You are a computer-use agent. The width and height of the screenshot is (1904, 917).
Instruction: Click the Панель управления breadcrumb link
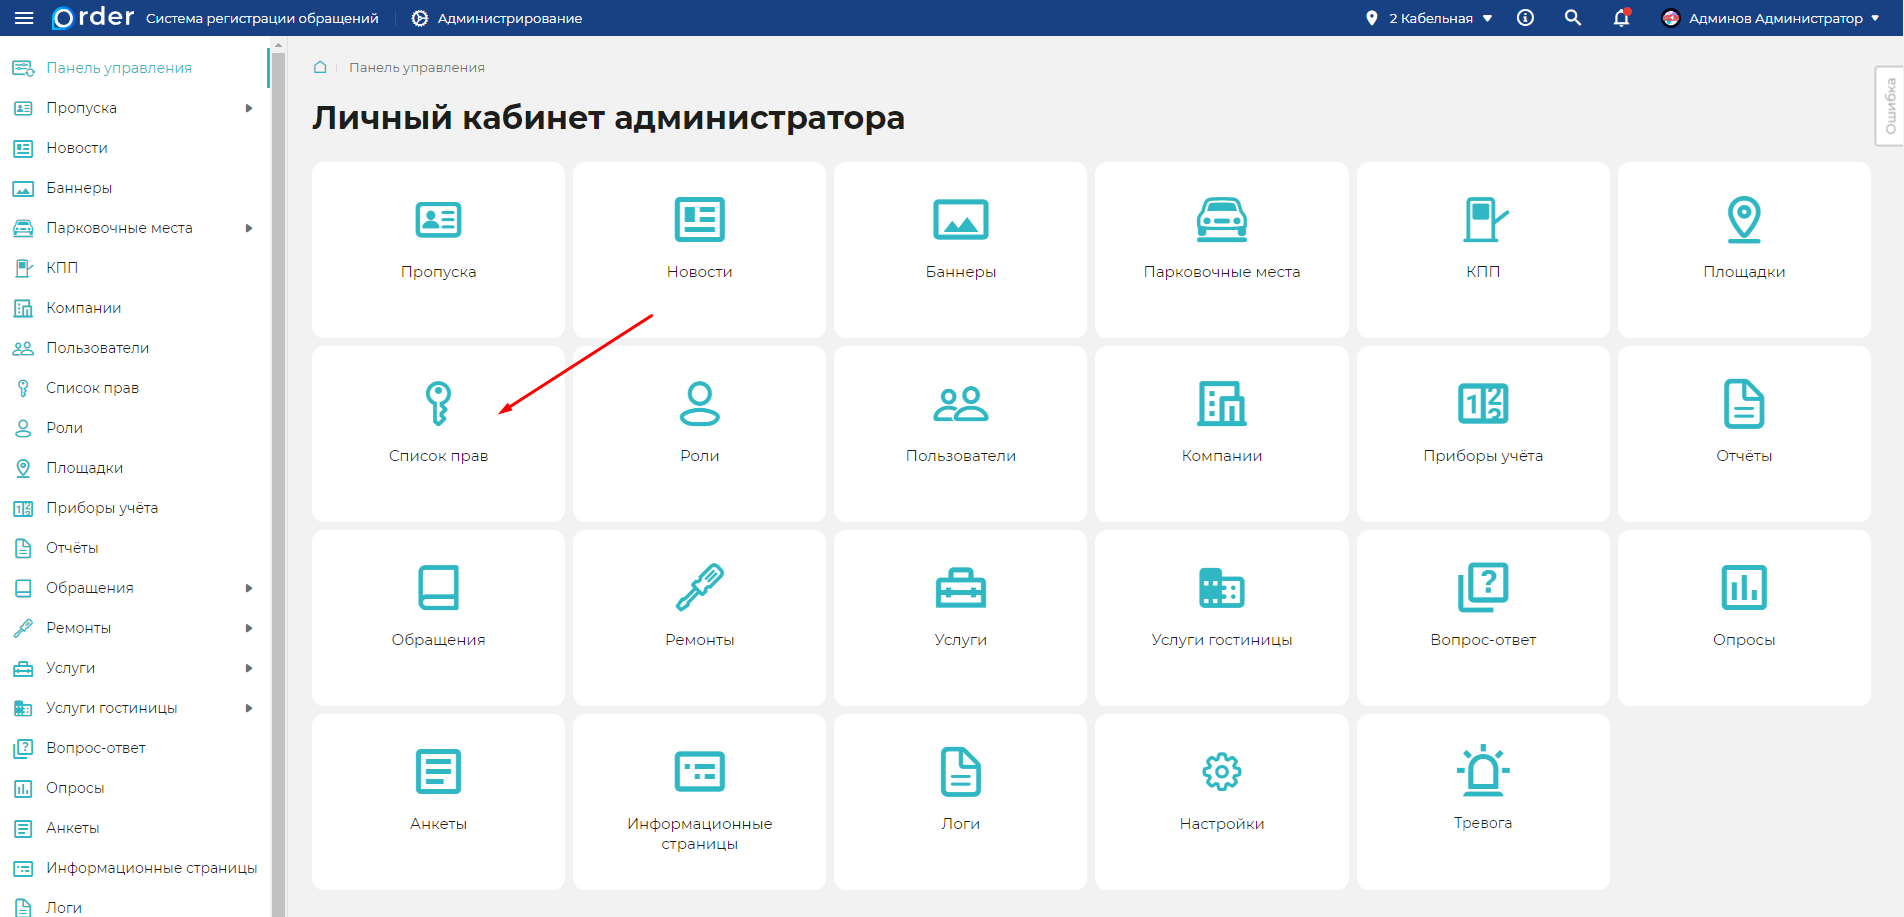(x=416, y=67)
